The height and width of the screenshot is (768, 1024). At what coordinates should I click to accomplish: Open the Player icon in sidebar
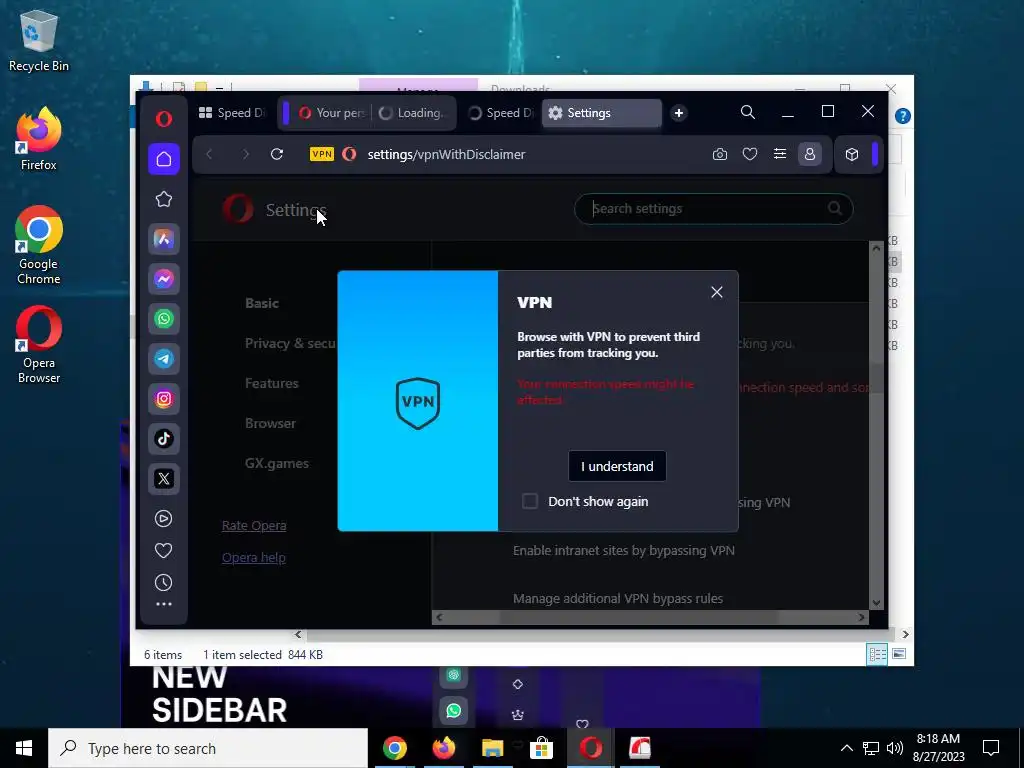pos(163,519)
